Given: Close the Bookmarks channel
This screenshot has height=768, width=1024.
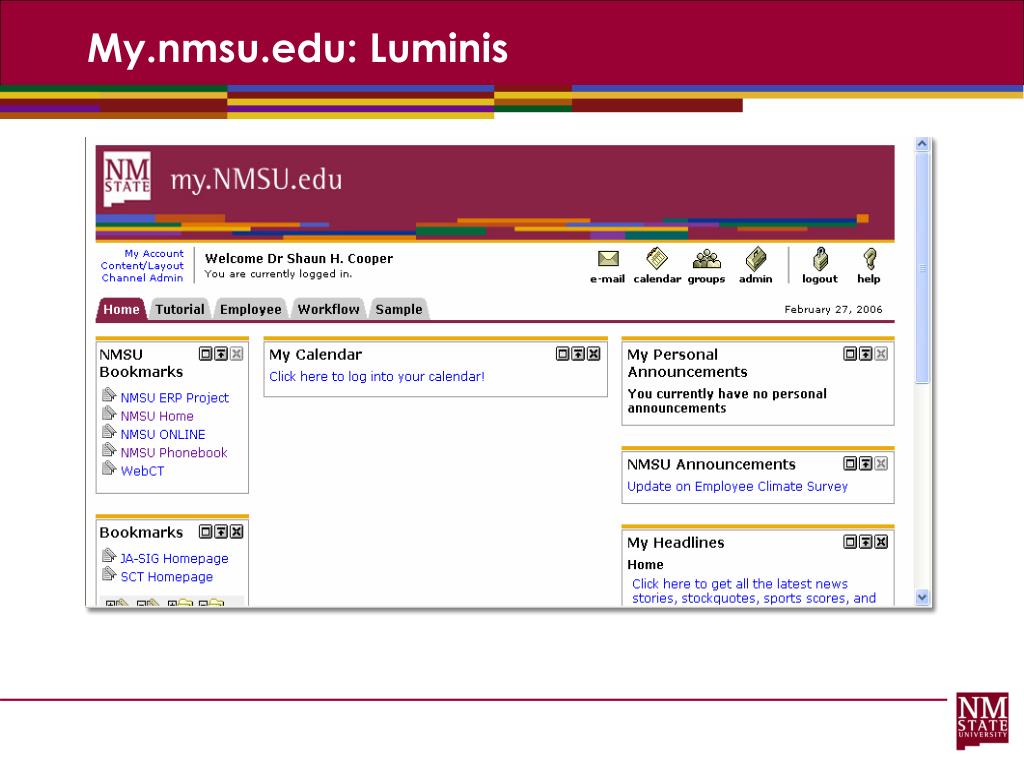Looking at the screenshot, I should [x=236, y=532].
